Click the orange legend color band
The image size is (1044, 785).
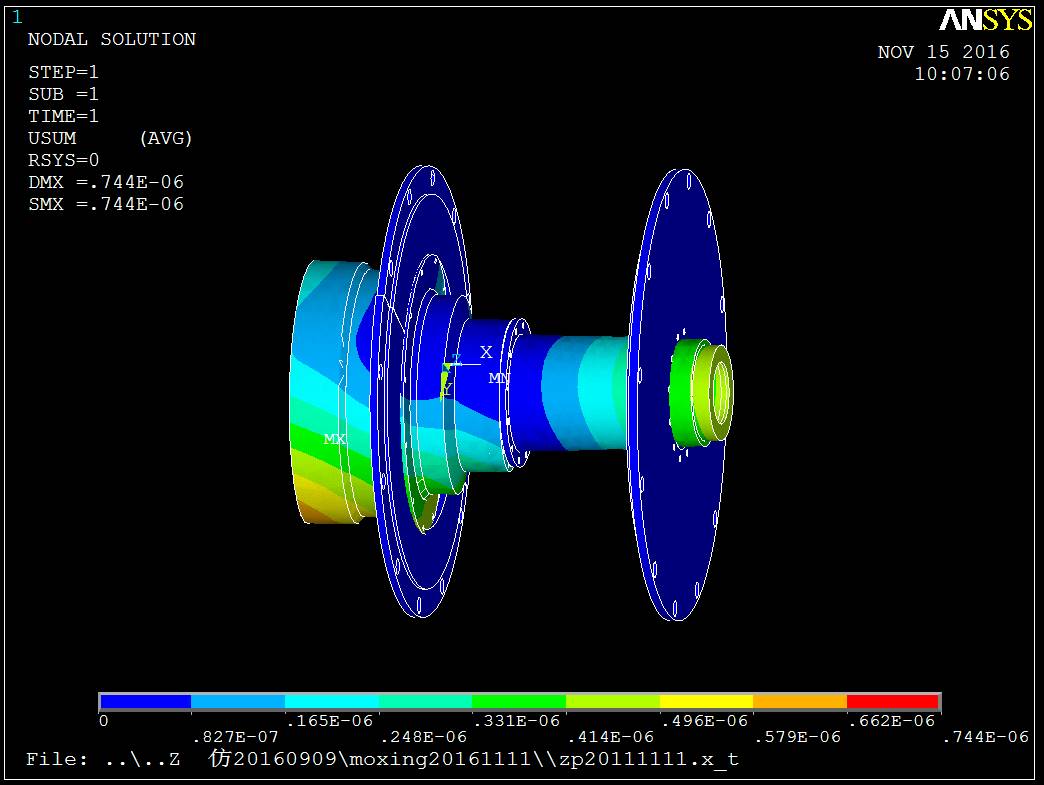(799, 701)
